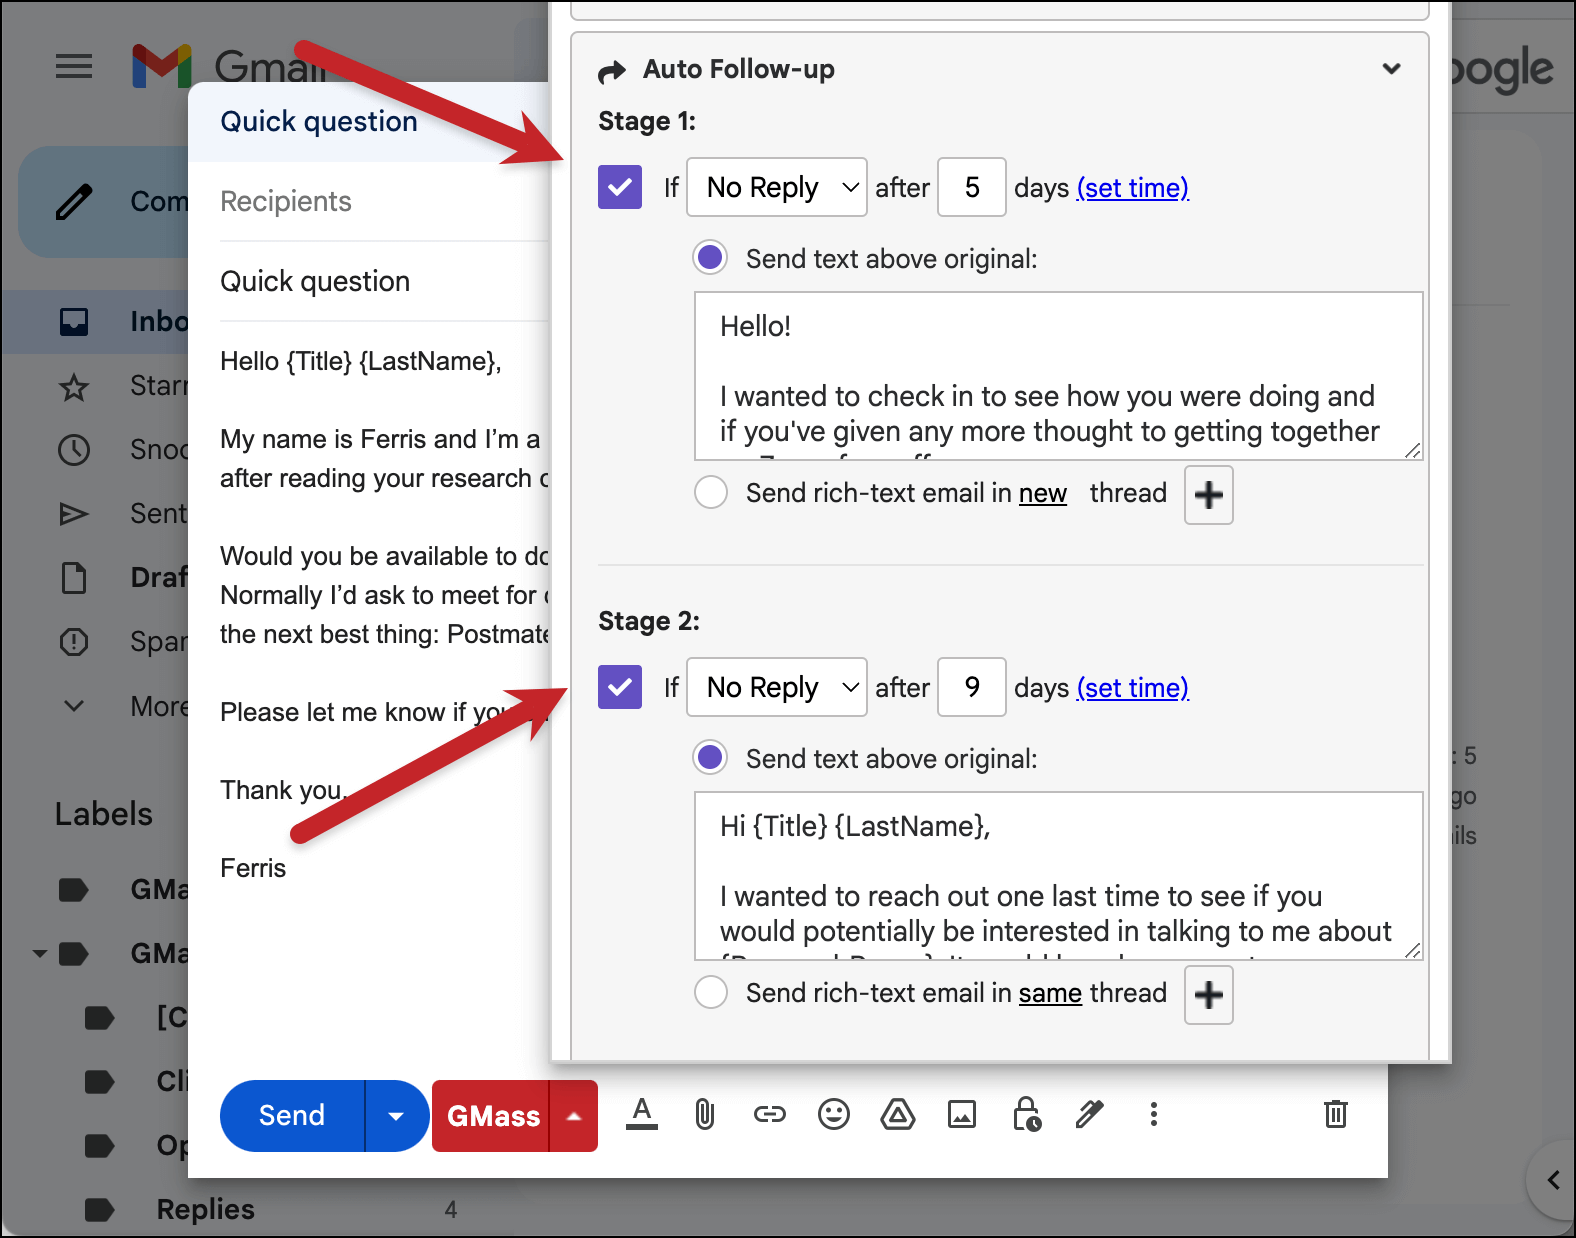
Task: Select Stage 2 rich-text email in same thread radio
Action: (x=711, y=992)
